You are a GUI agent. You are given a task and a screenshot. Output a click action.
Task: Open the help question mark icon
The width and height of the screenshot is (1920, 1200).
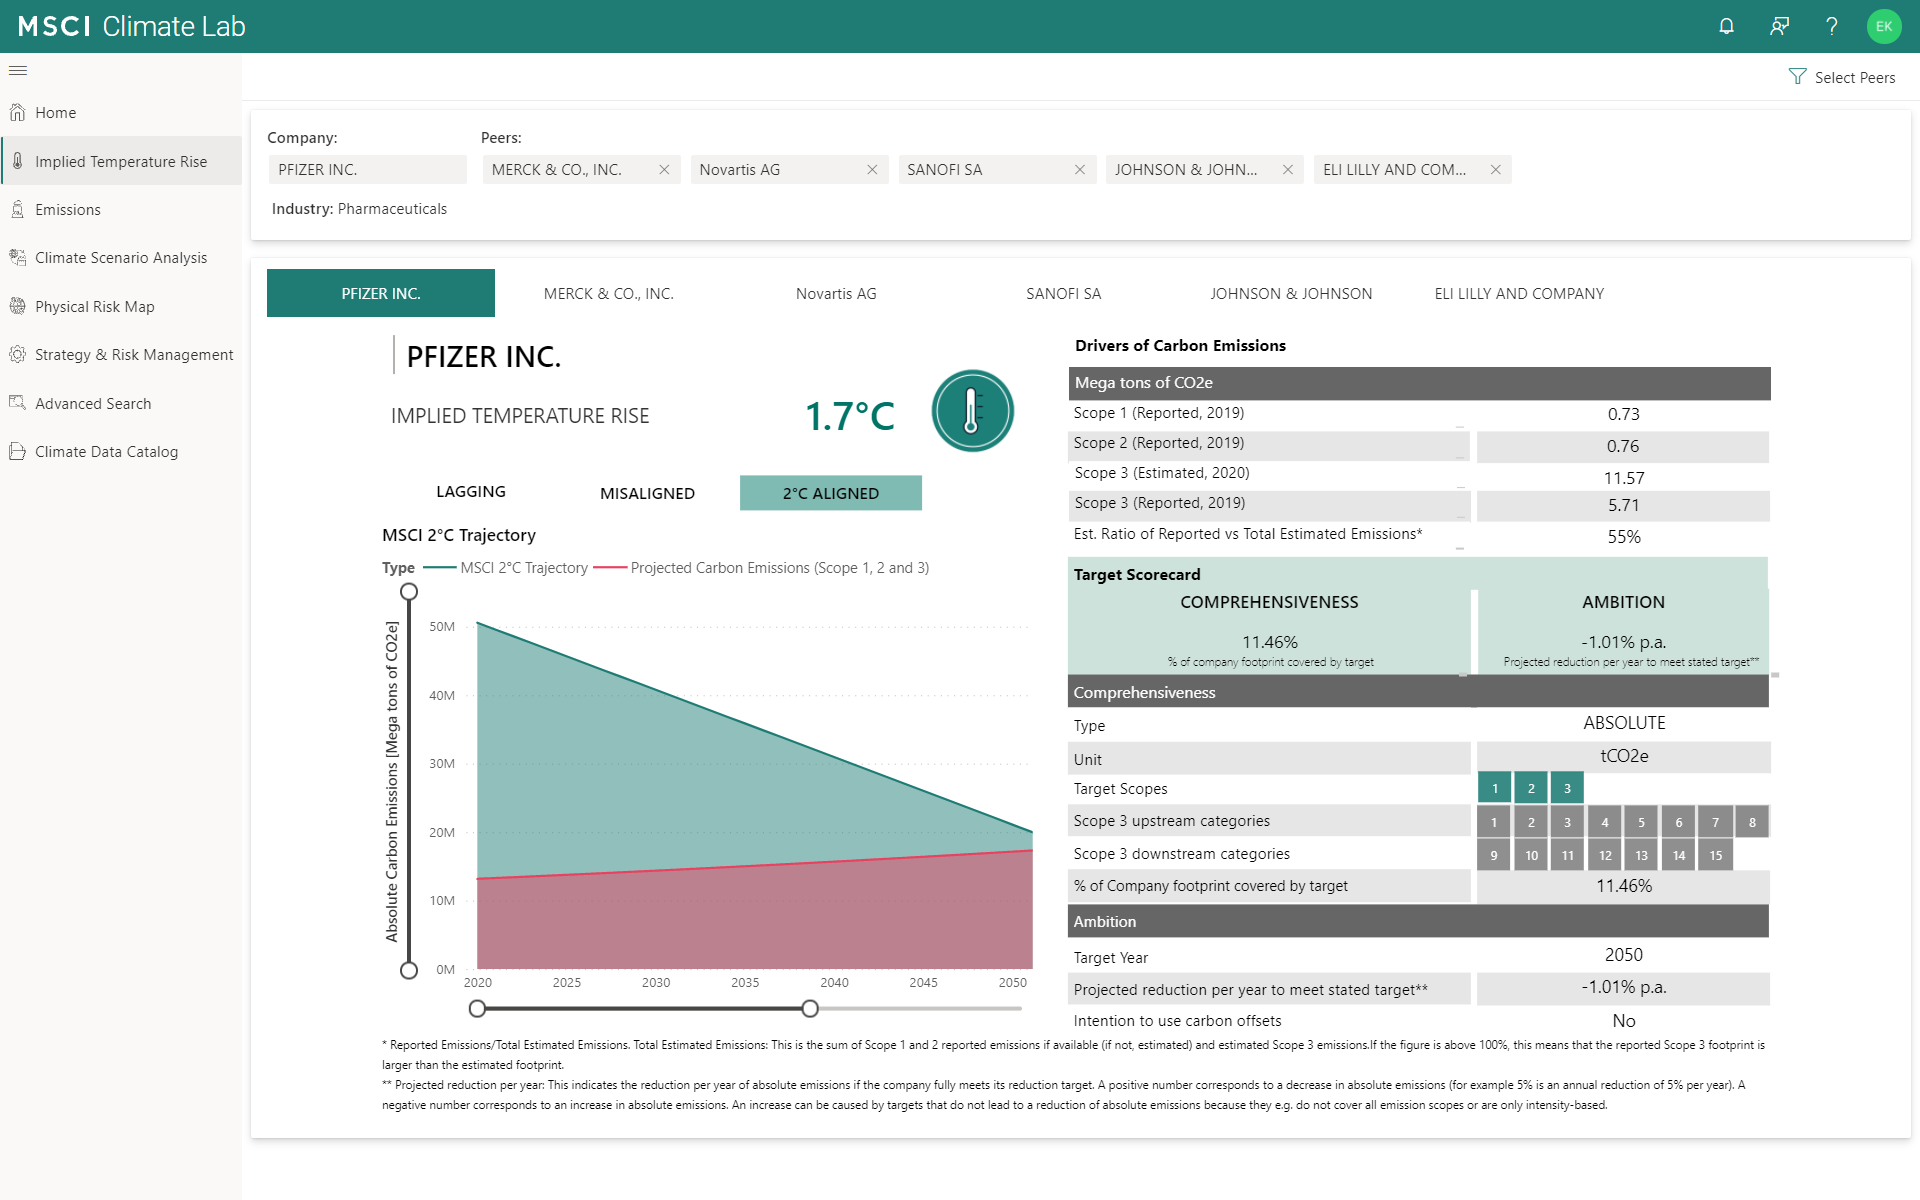click(x=1831, y=26)
